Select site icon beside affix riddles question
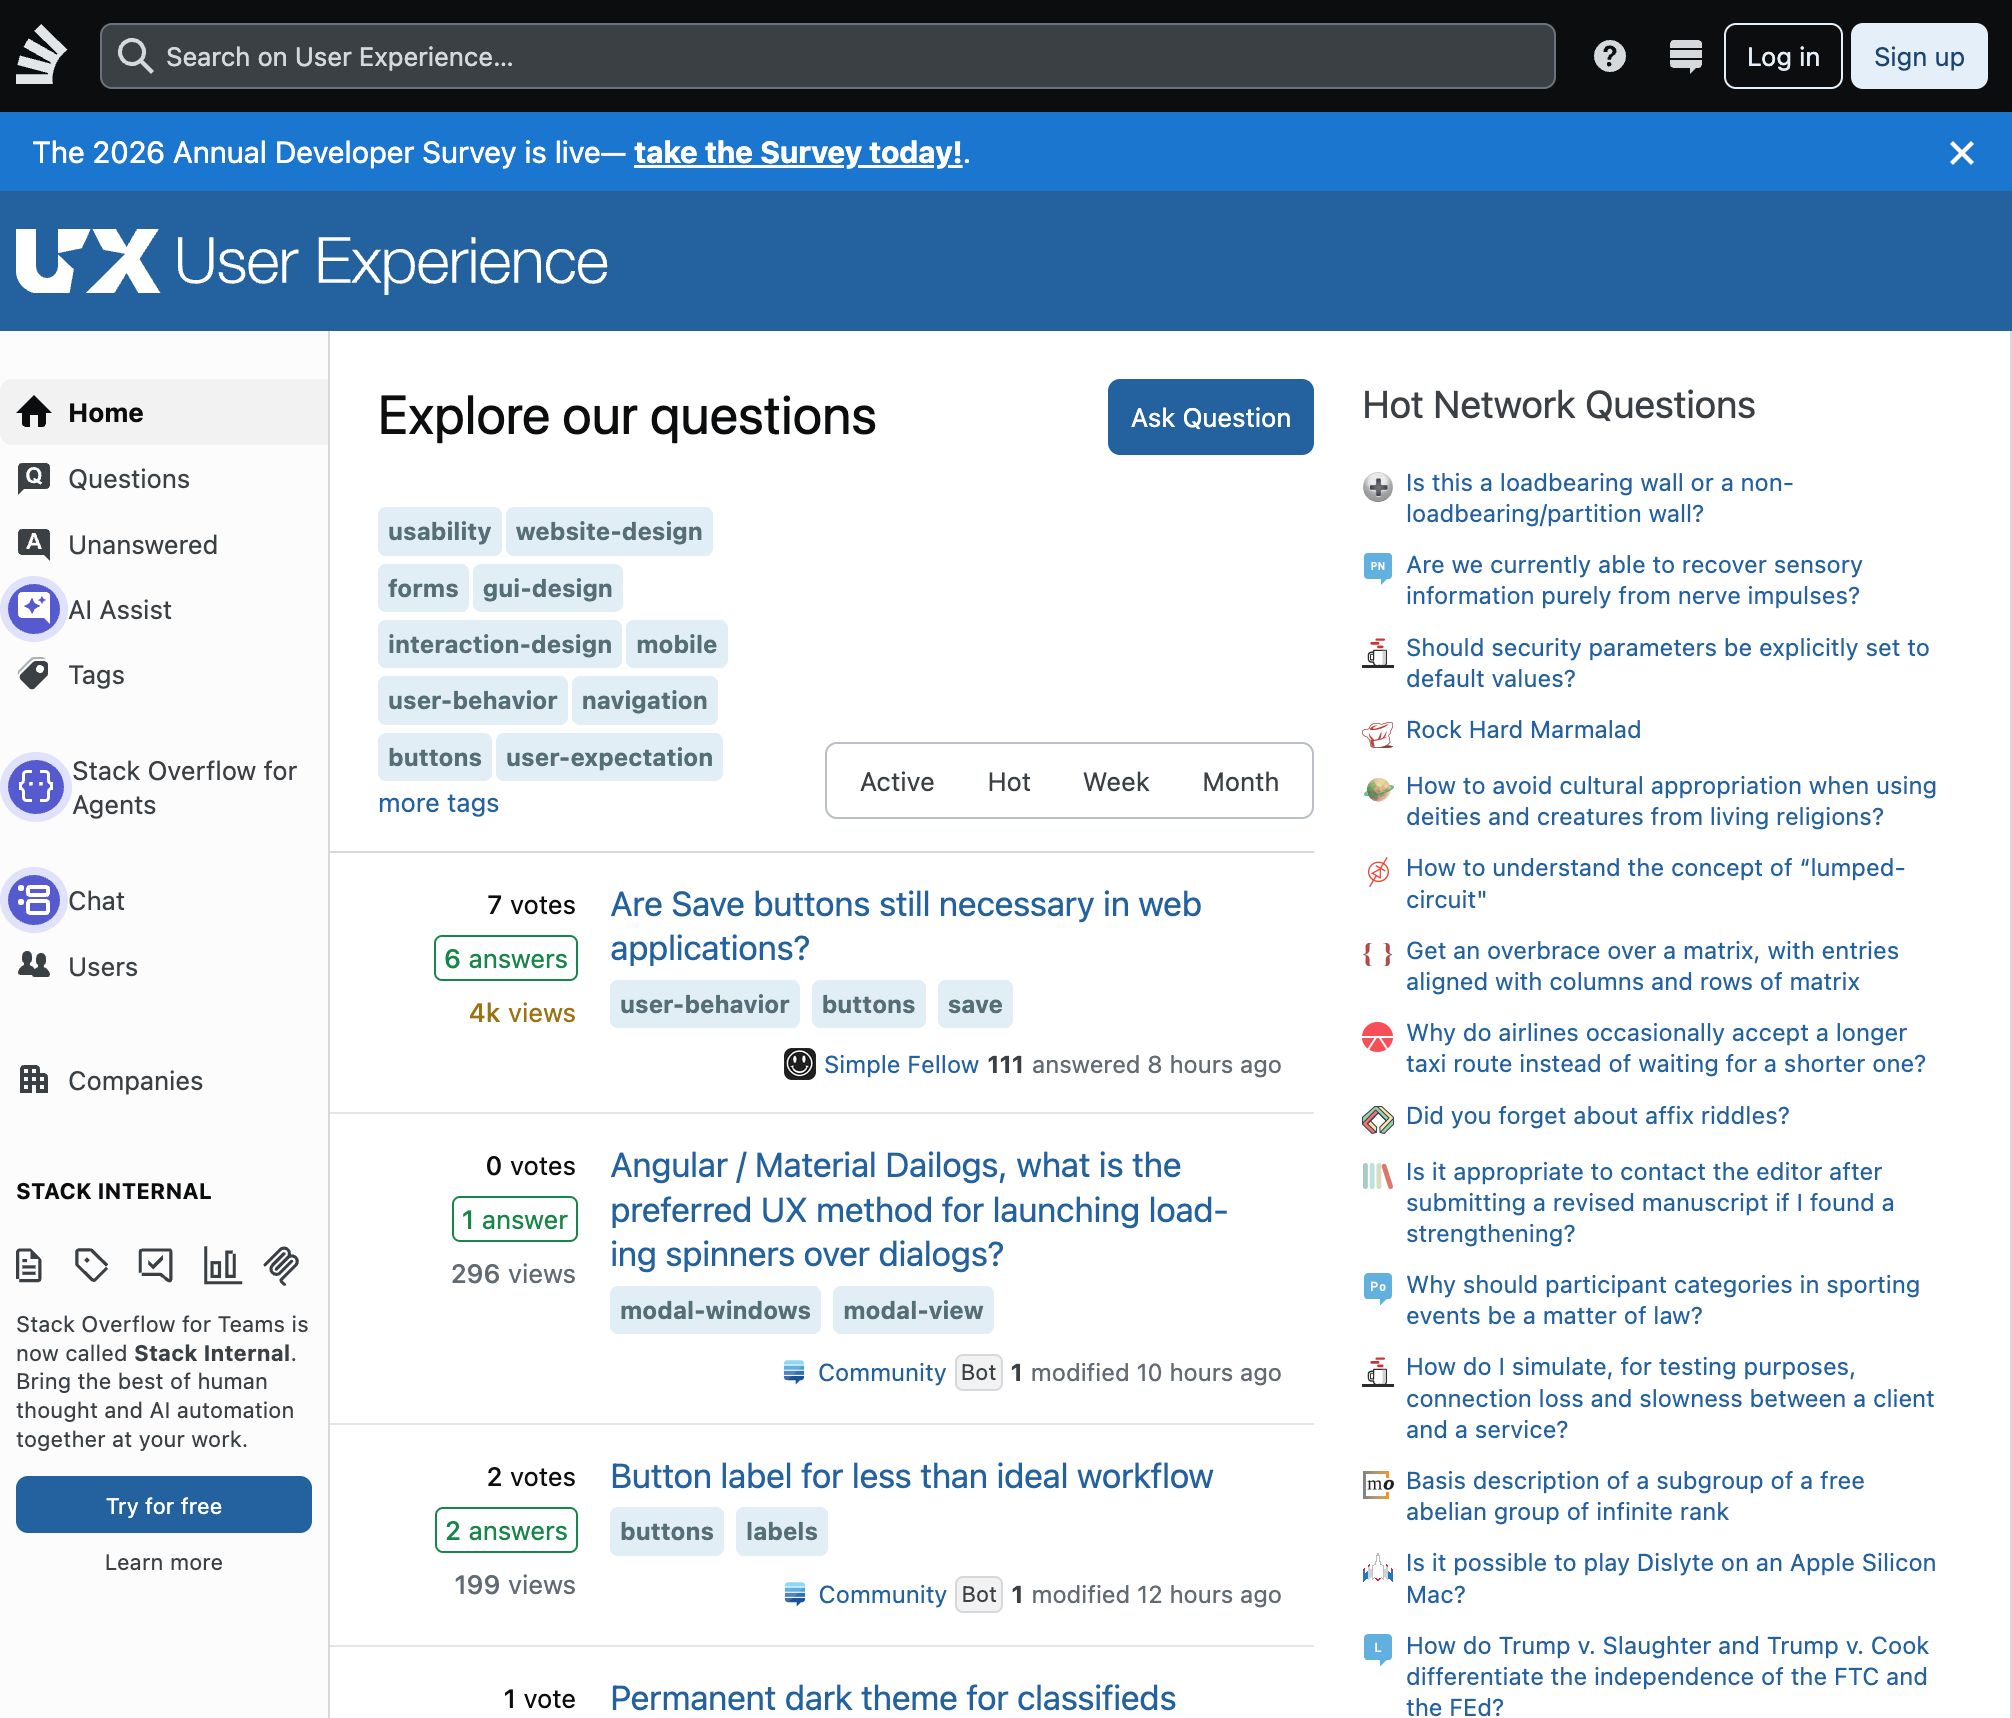 click(x=1378, y=1120)
